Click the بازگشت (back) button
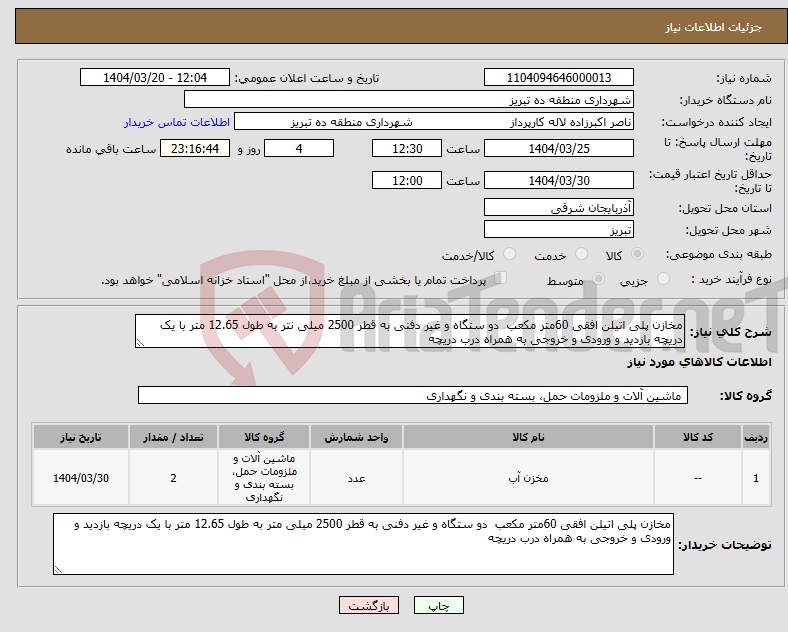The height and width of the screenshot is (632, 788). pyautogui.click(x=369, y=605)
